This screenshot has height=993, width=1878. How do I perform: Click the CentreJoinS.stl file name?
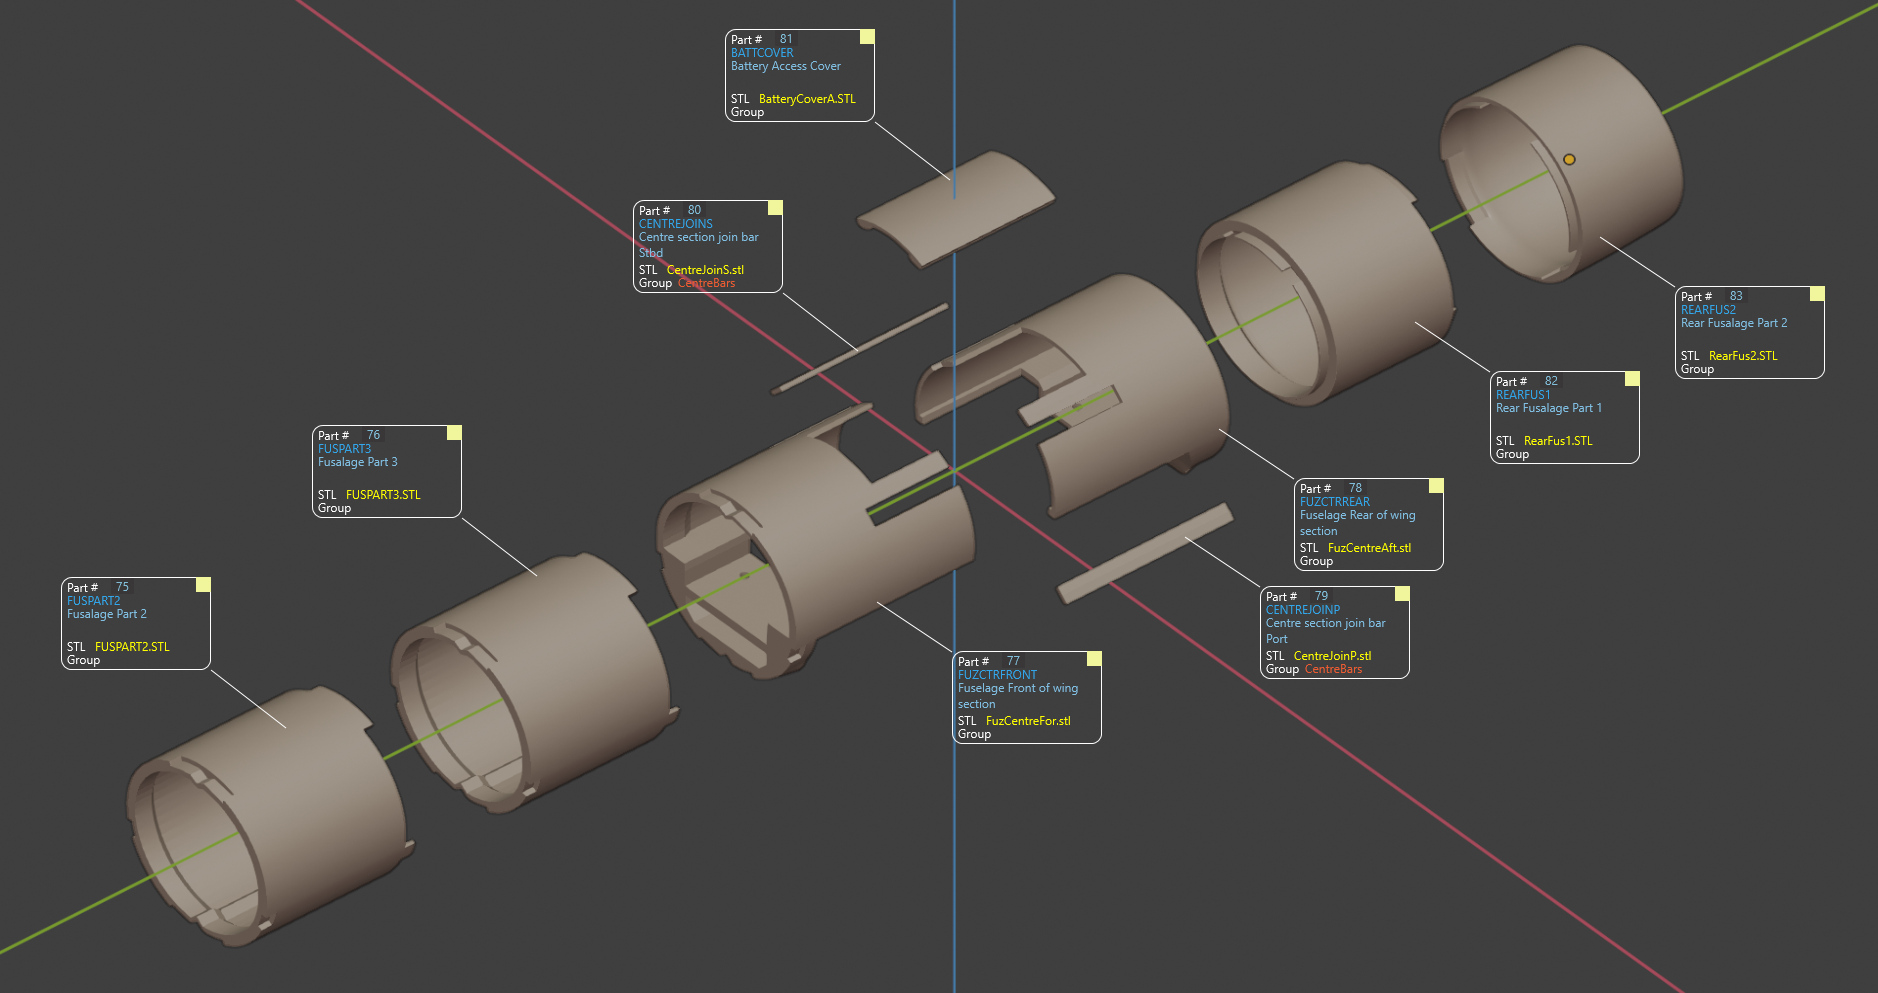click(705, 270)
